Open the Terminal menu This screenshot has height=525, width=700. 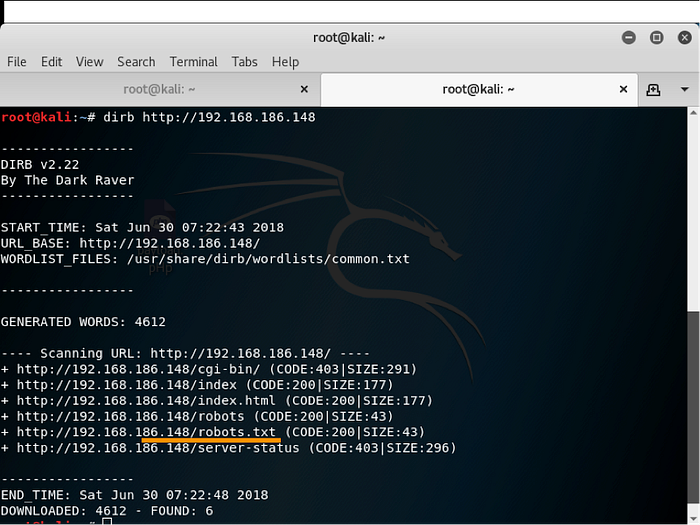(193, 62)
